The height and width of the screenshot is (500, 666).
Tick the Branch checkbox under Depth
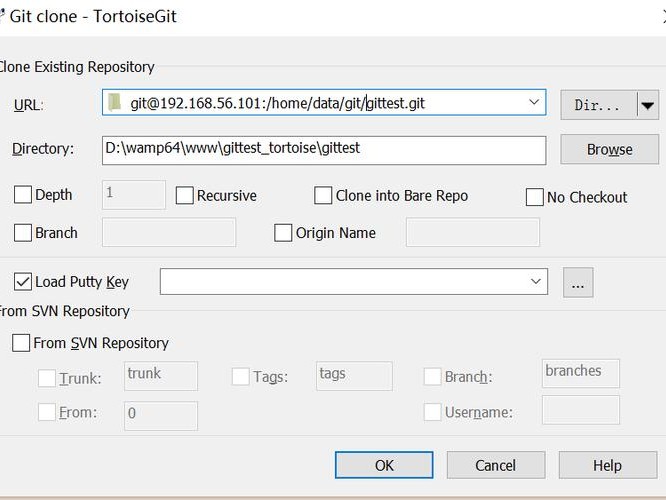click(x=23, y=233)
